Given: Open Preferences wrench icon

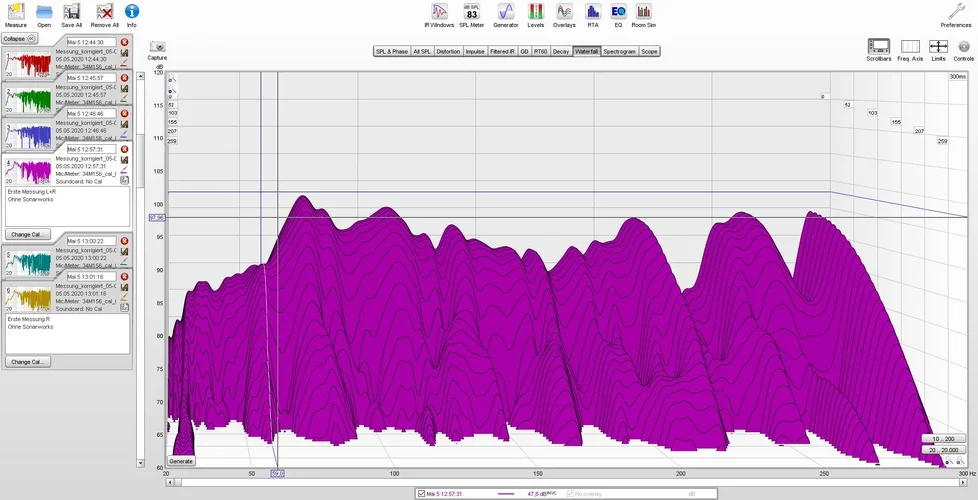Looking at the screenshot, I should click(956, 11).
